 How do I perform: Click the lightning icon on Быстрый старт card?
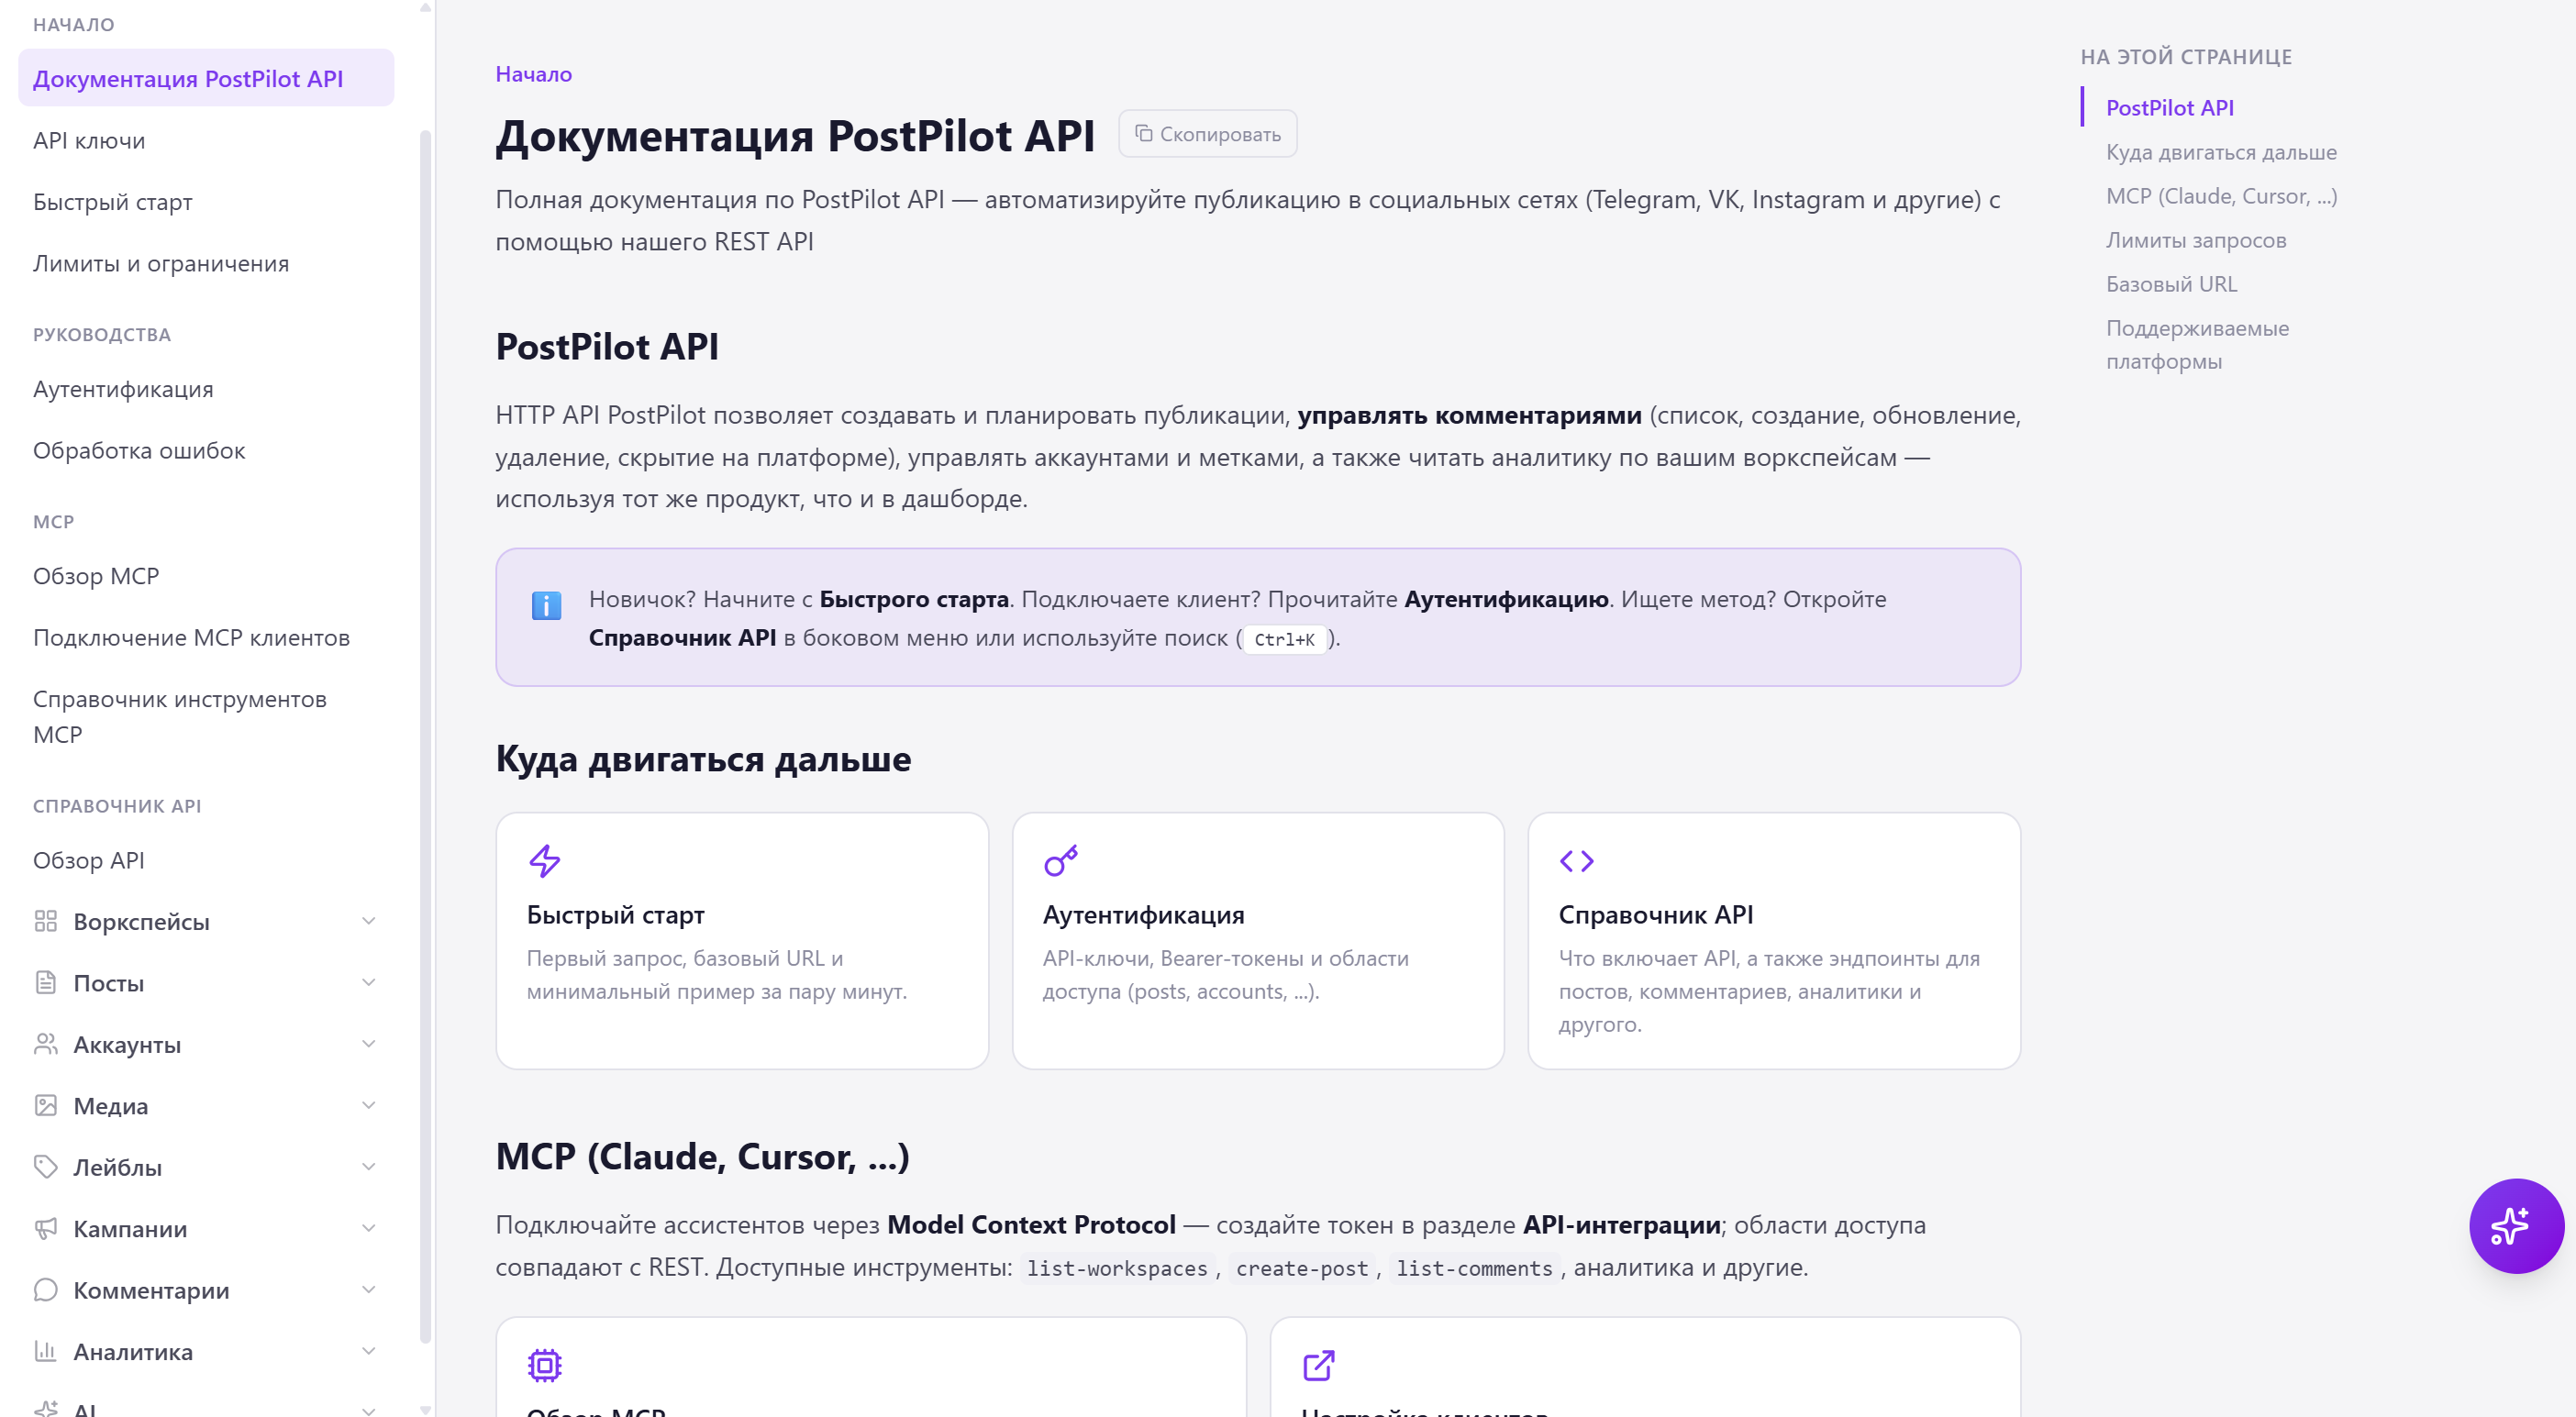point(545,861)
